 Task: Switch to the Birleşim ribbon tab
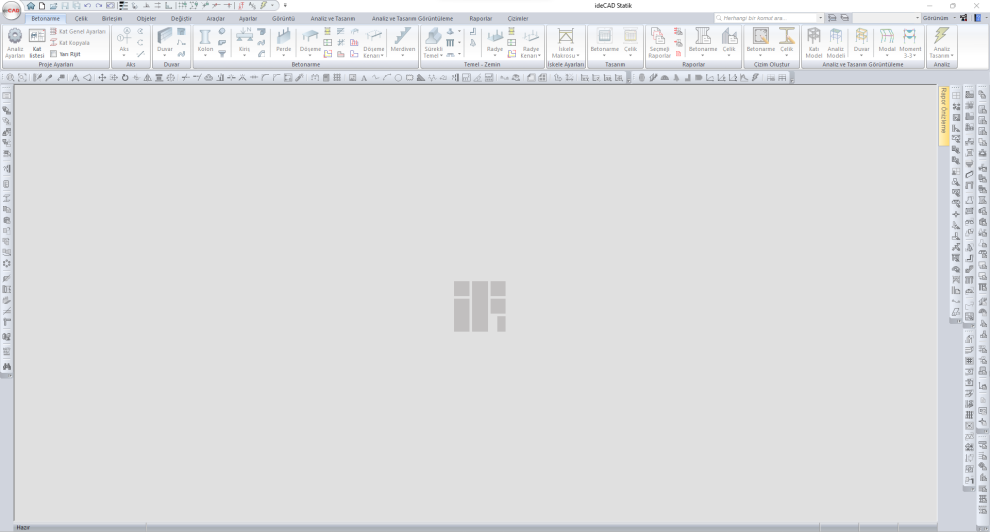[112, 18]
